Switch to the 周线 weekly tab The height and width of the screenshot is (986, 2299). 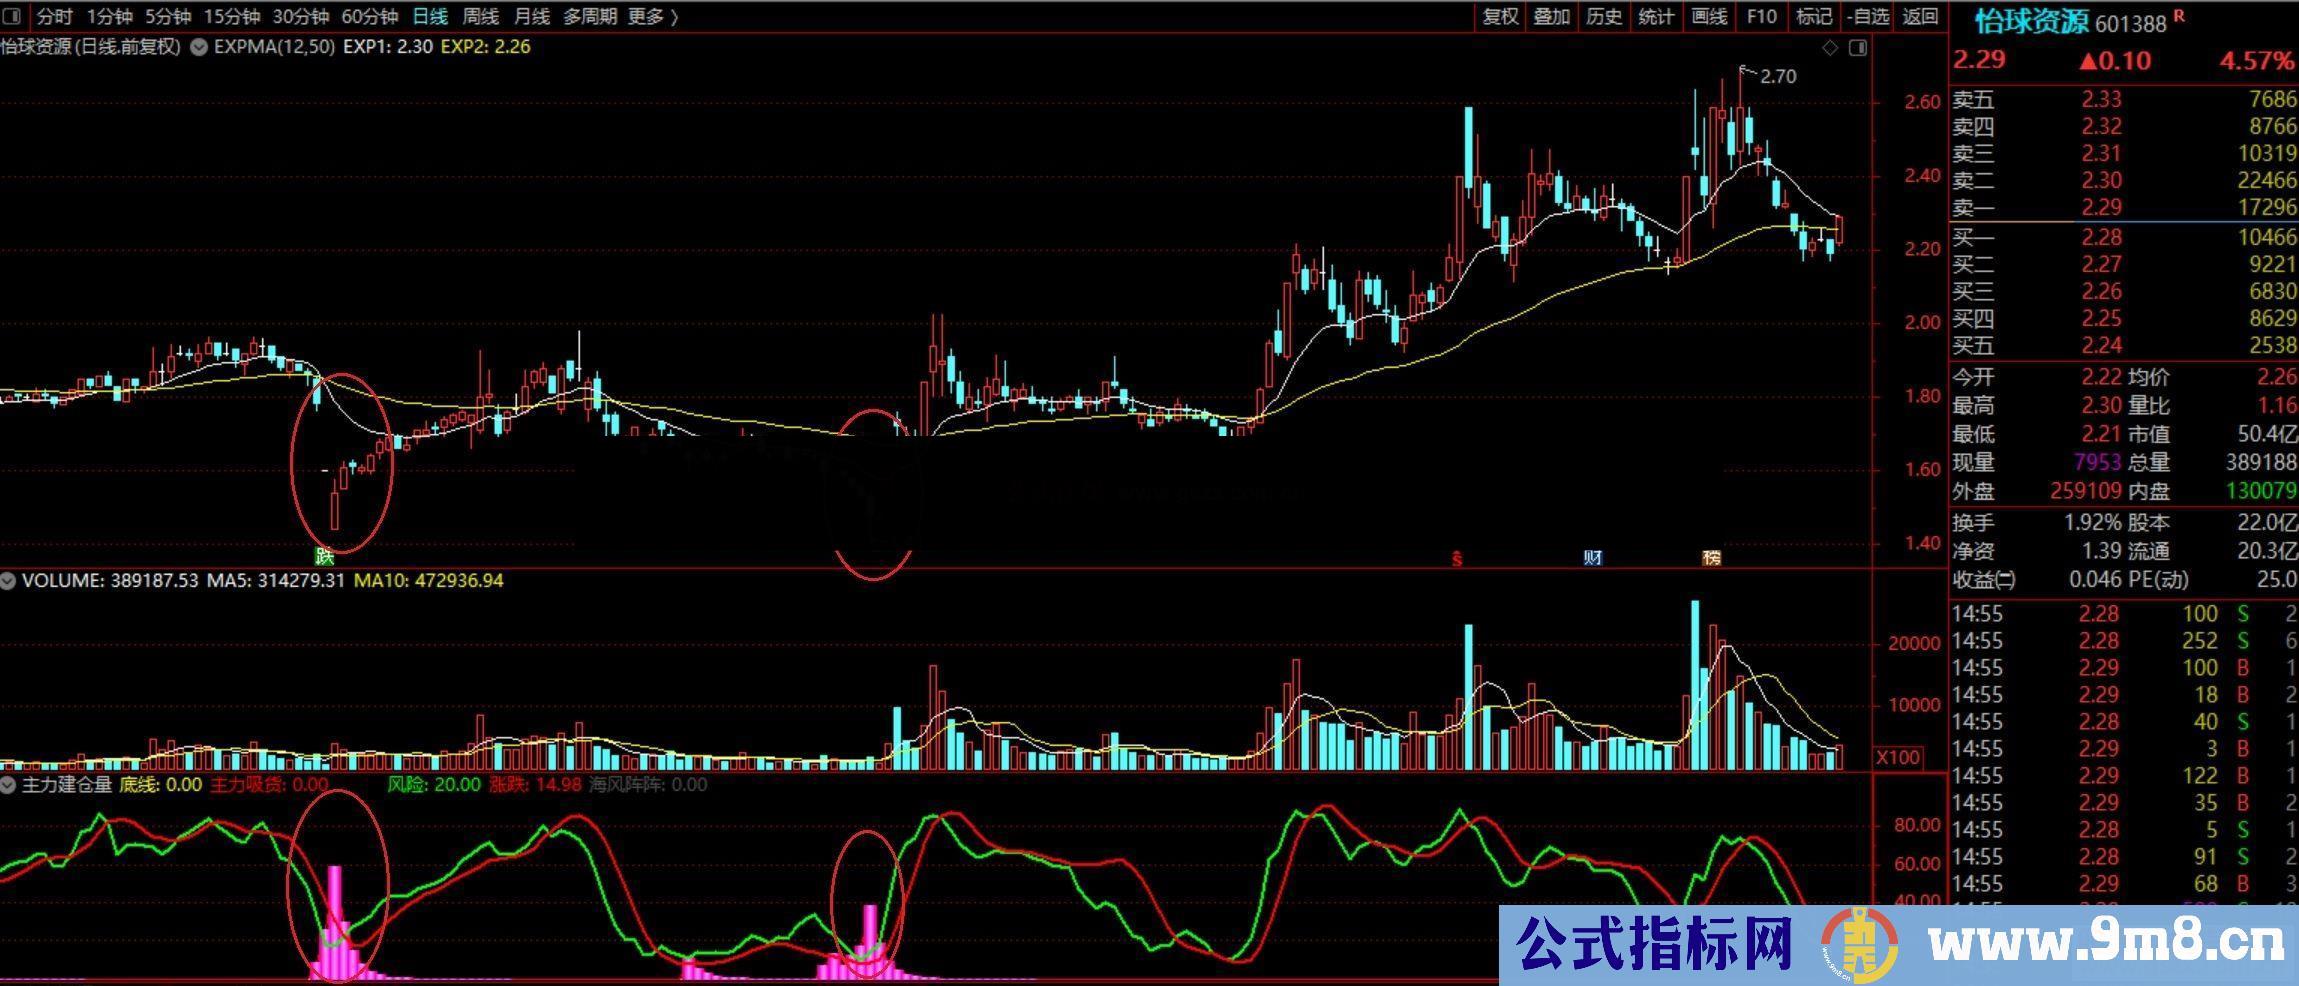481,16
